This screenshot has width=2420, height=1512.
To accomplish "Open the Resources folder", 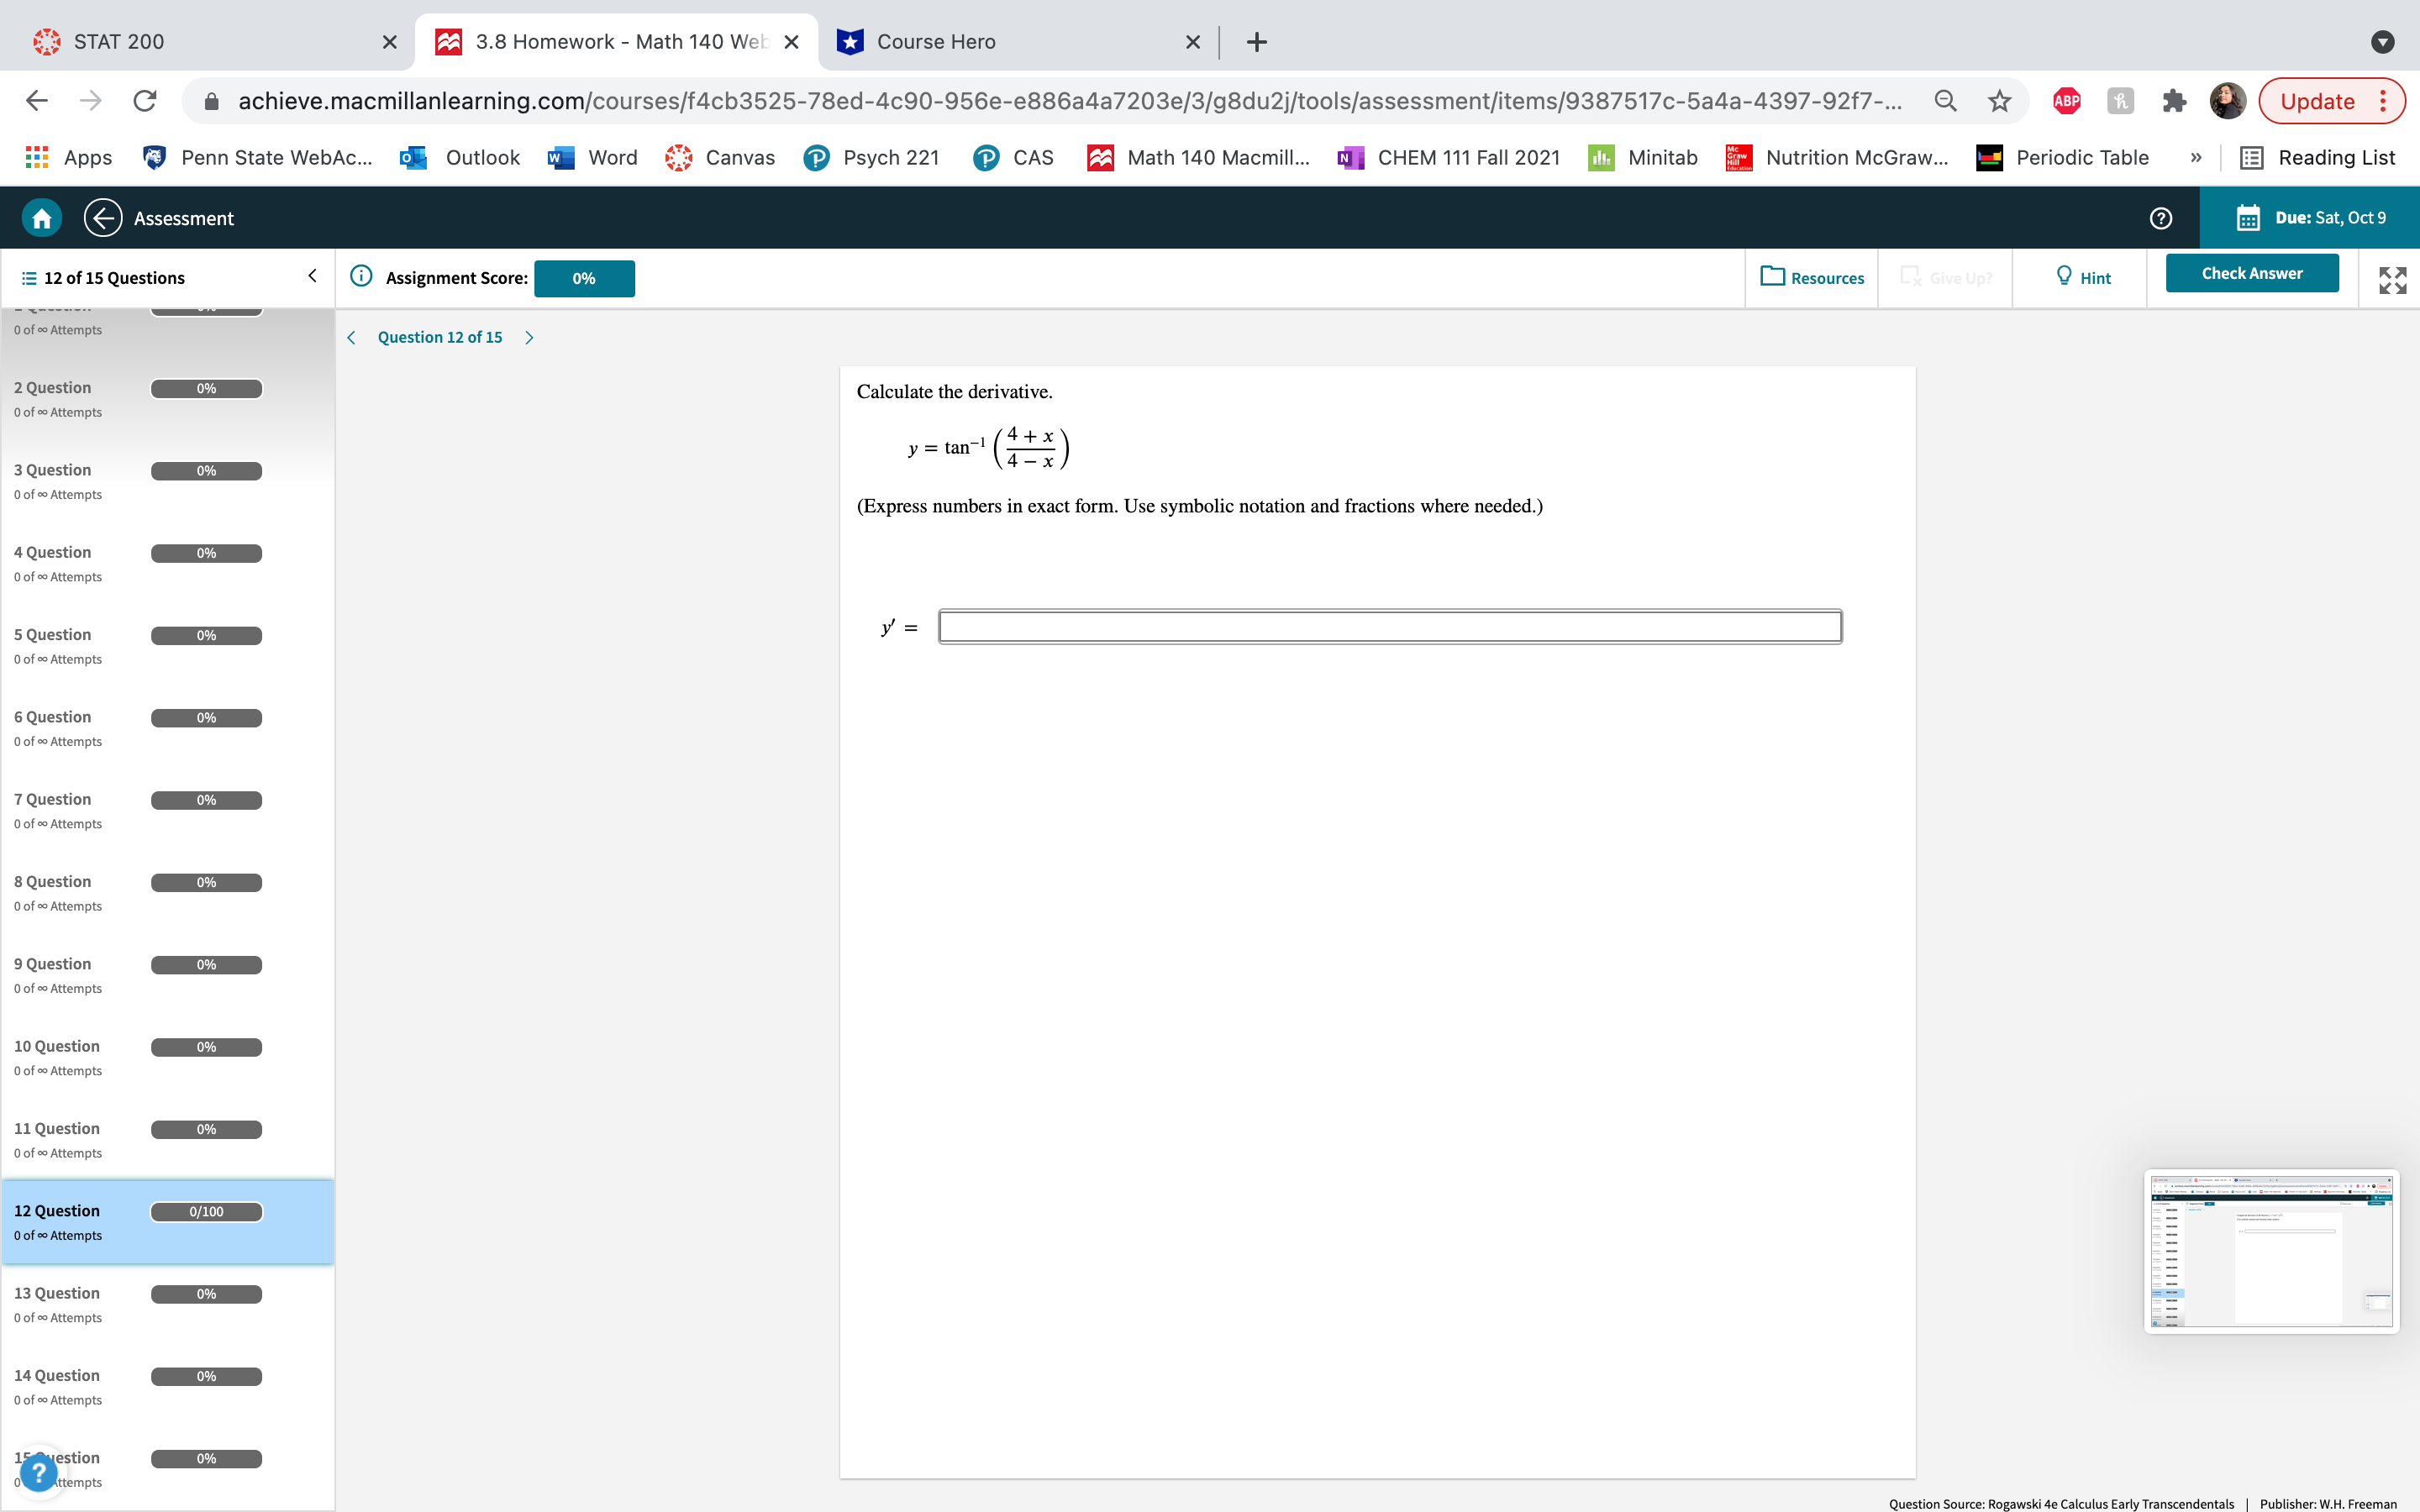I will coord(1812,277).
